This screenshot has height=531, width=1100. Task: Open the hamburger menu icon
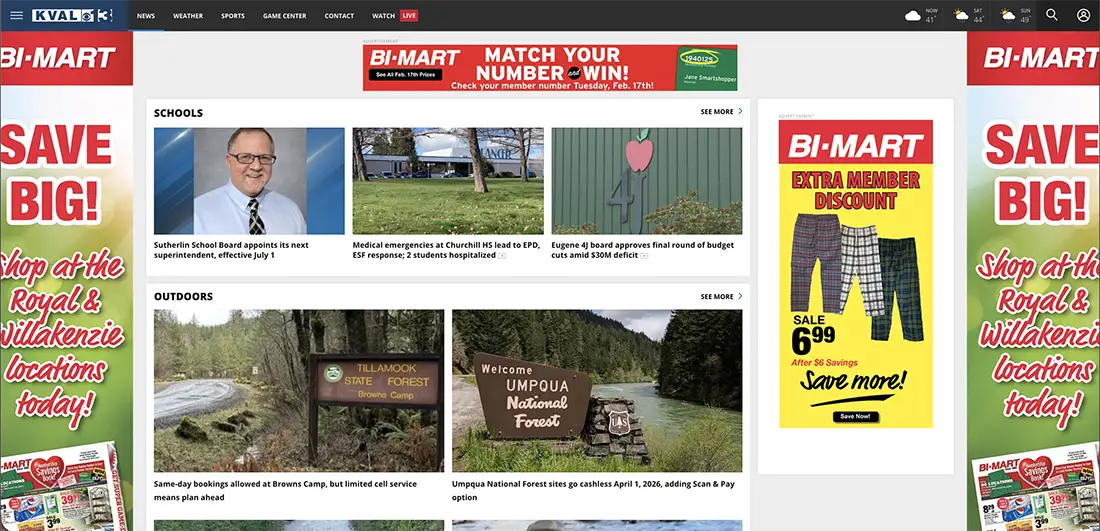tap(16, 15)
